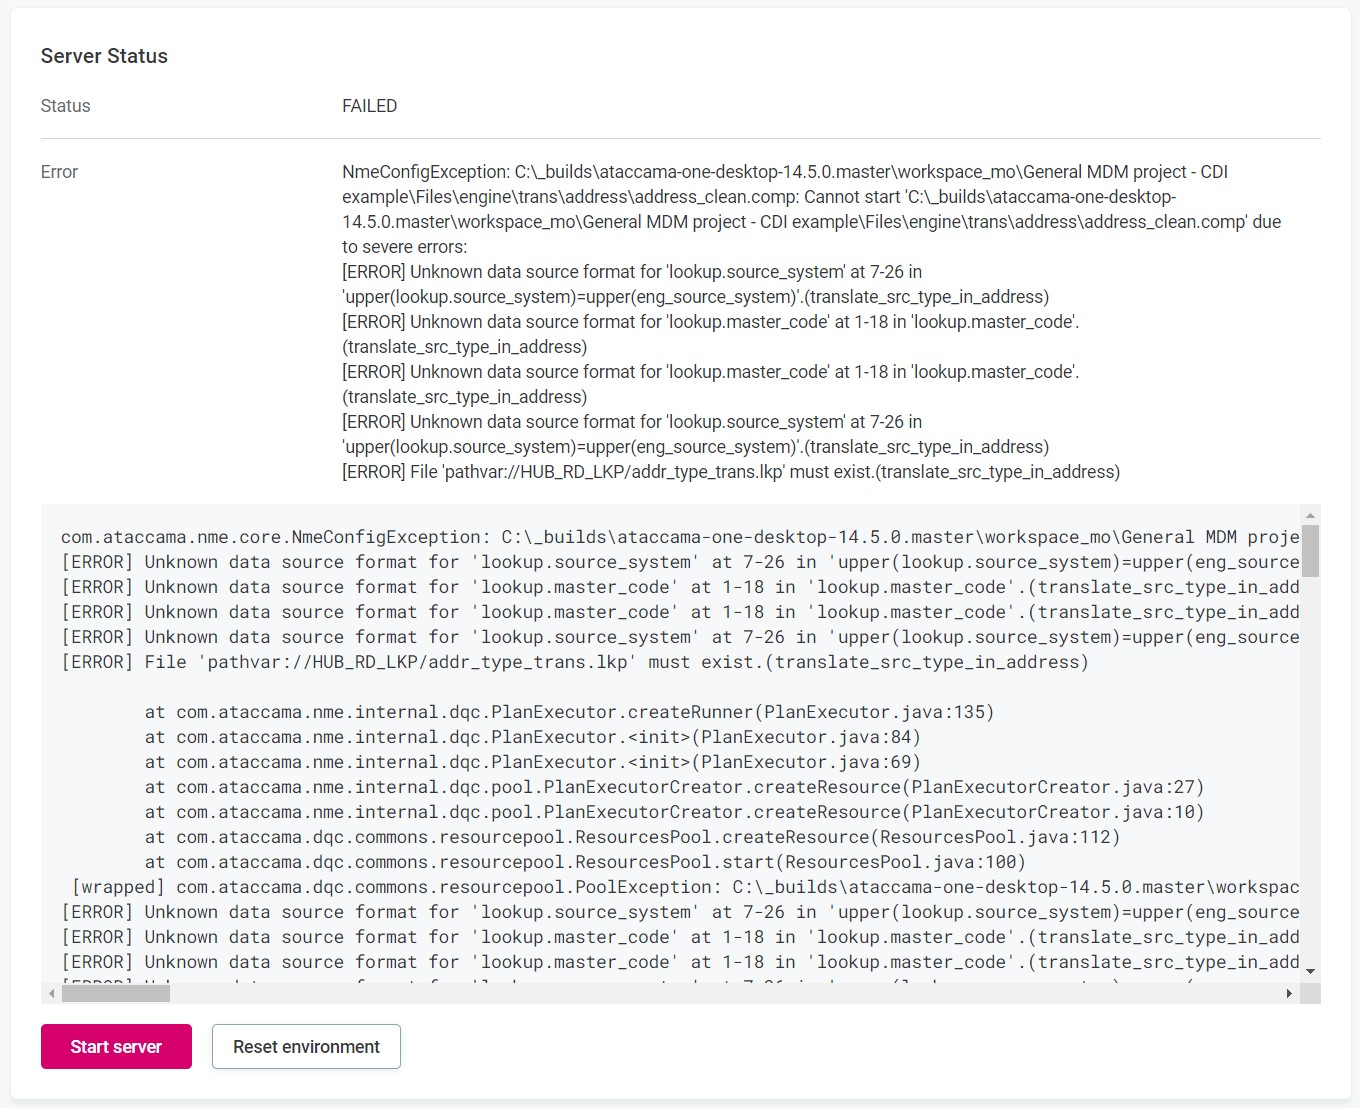Click the Server Status heading
Image resolution: width=1360 pixels, height=1108 pixels.
104,56
